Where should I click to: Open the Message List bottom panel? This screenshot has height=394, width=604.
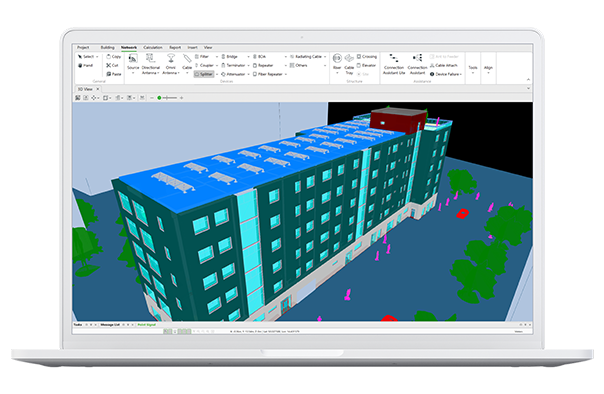(110, 325)
